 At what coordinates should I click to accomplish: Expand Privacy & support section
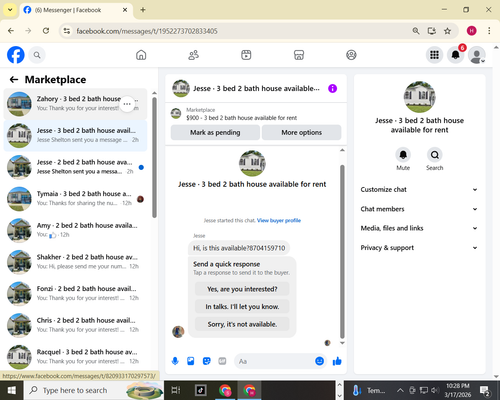(419, 248)
